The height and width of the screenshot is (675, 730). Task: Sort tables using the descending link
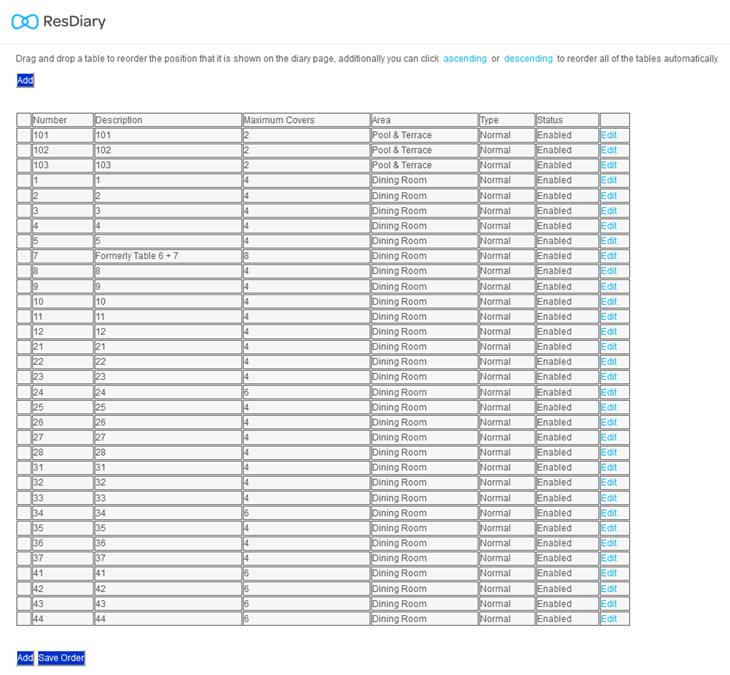point(528,59)
